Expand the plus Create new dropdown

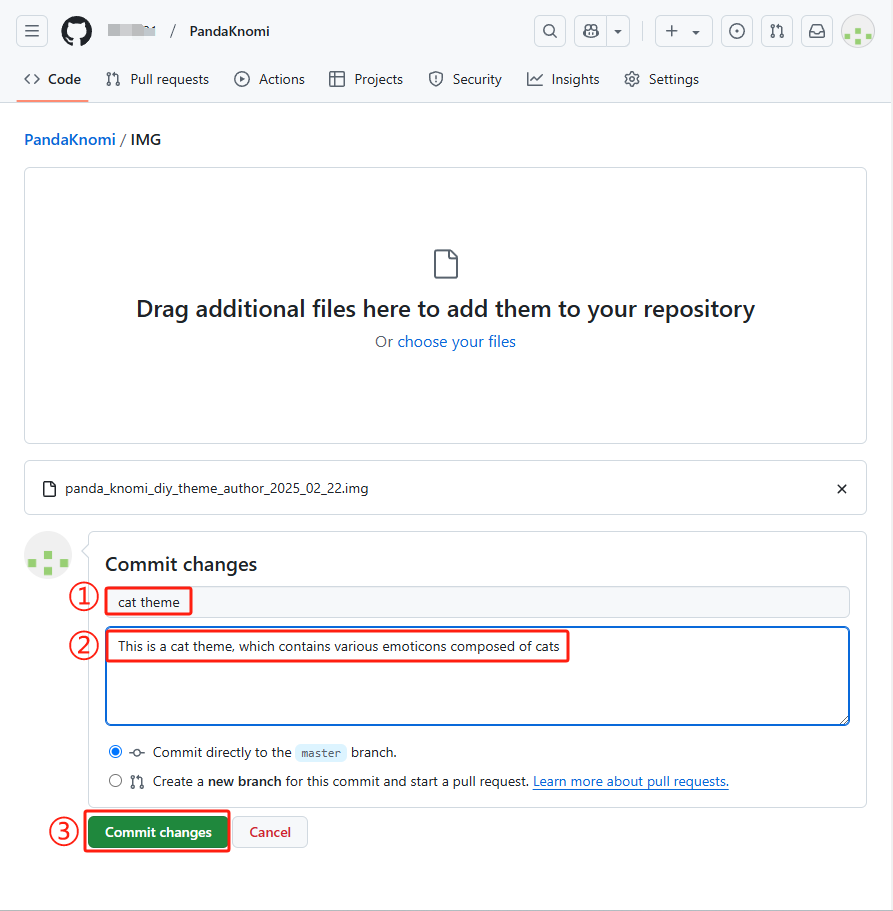(x=684, y=31)
